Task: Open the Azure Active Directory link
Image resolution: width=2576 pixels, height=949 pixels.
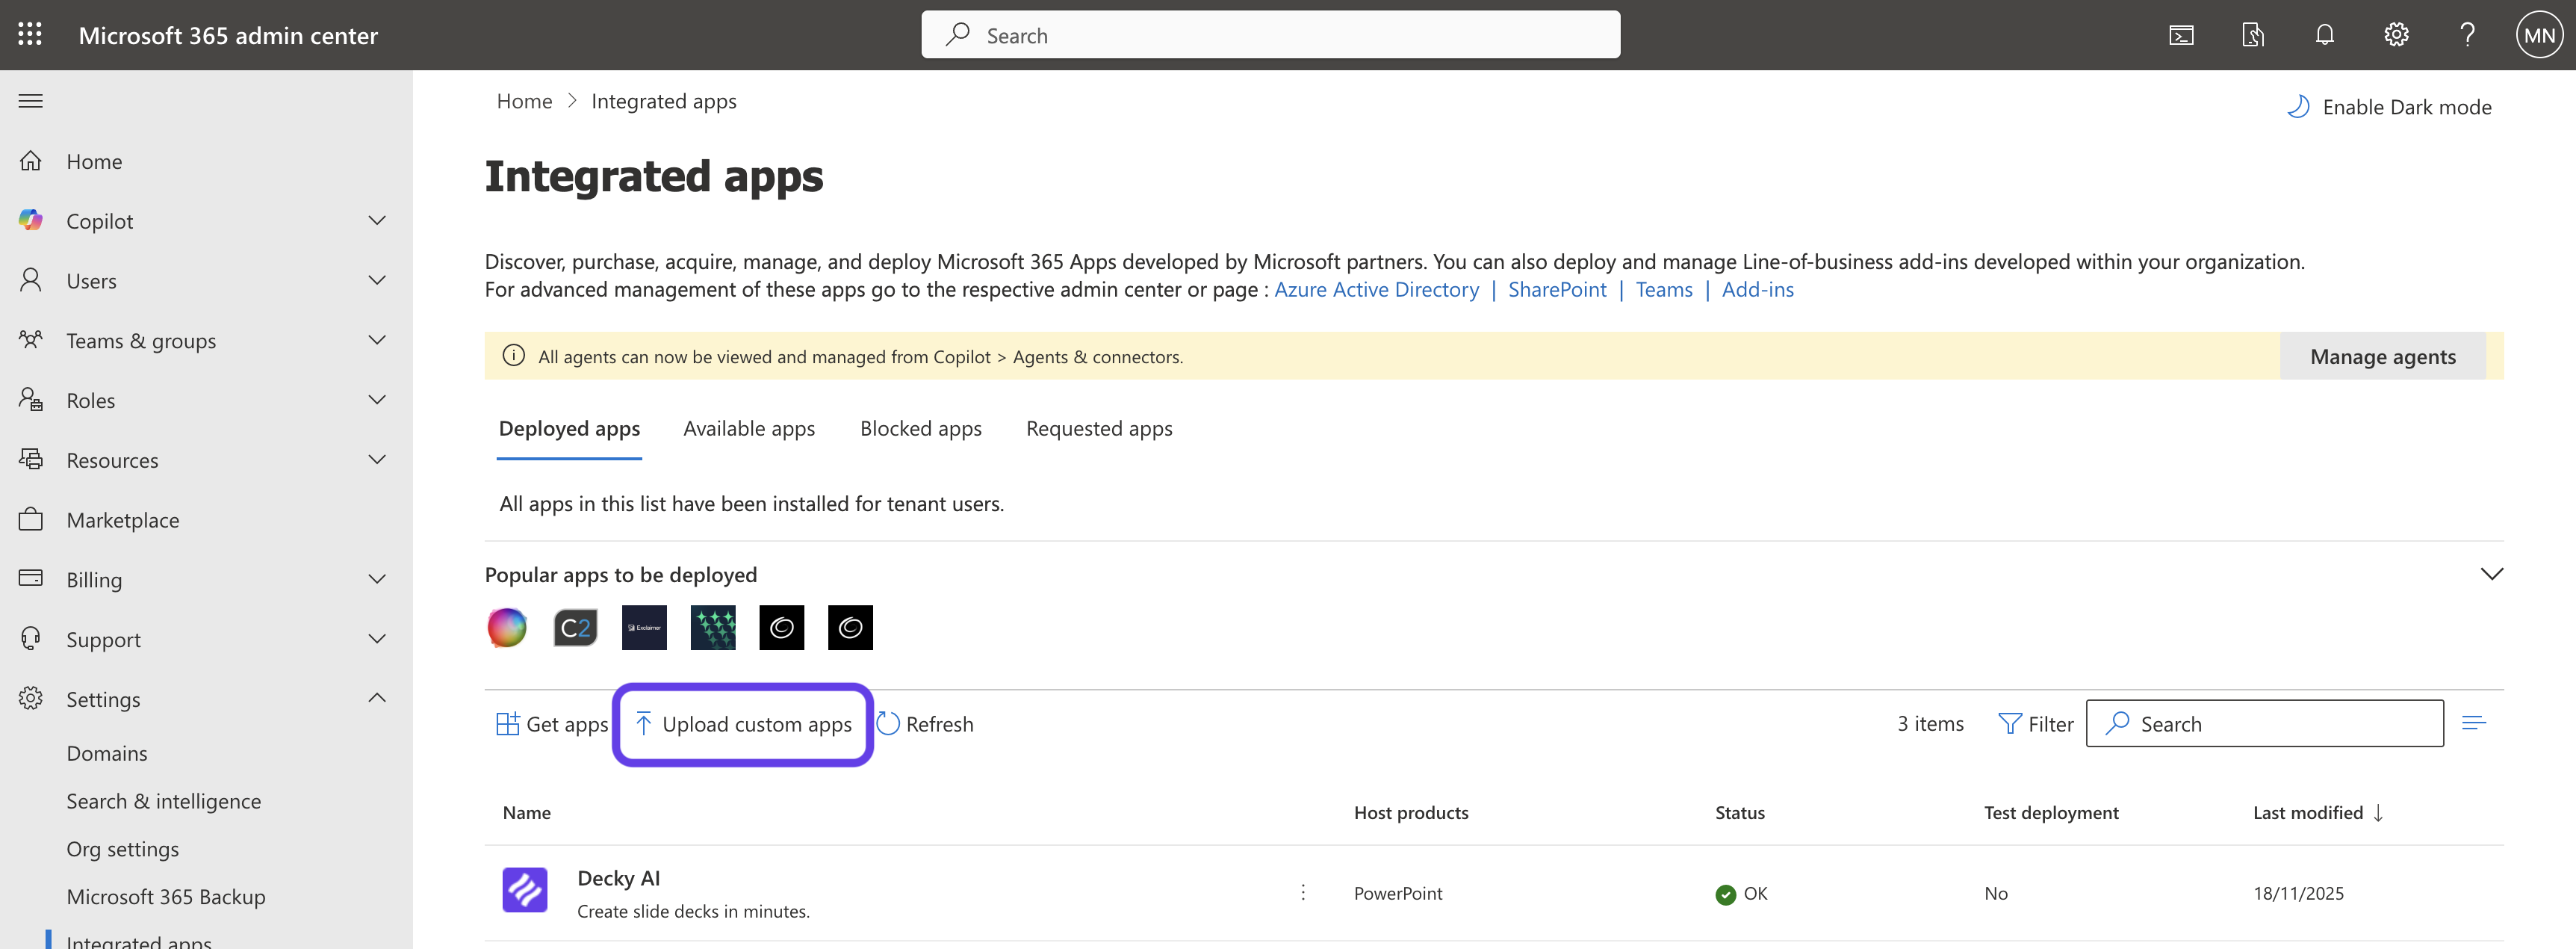Action: [x=1376, y=290]
